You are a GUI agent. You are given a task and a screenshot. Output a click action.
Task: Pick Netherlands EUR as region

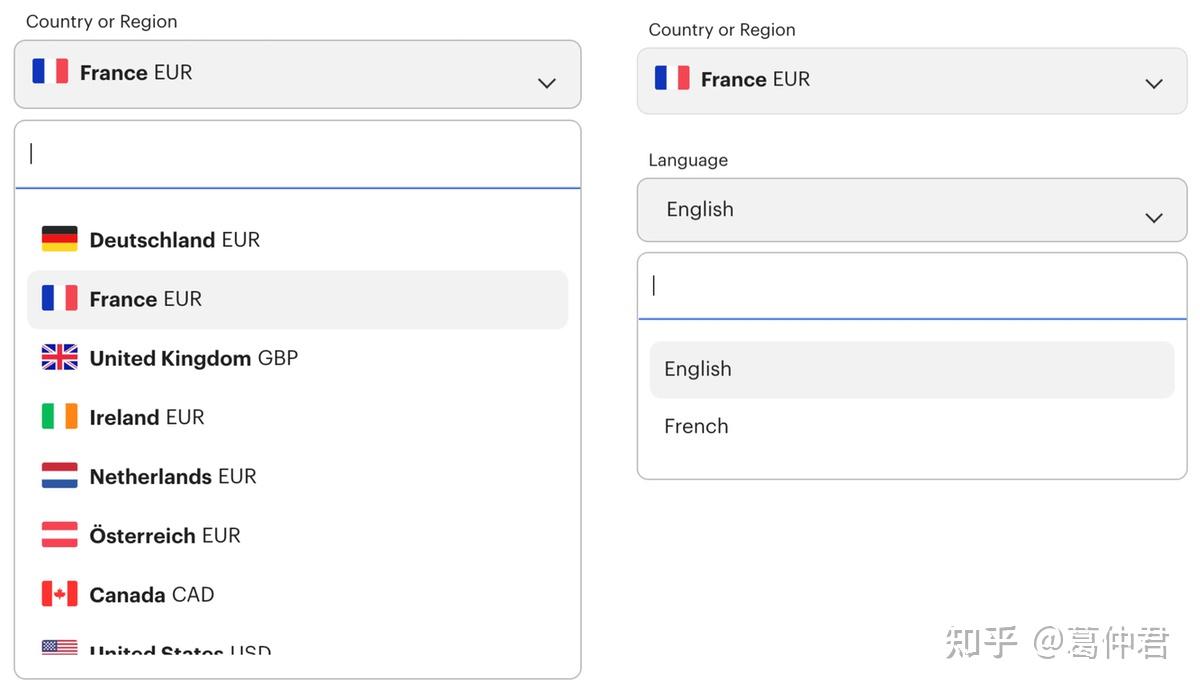click(173, 476)
